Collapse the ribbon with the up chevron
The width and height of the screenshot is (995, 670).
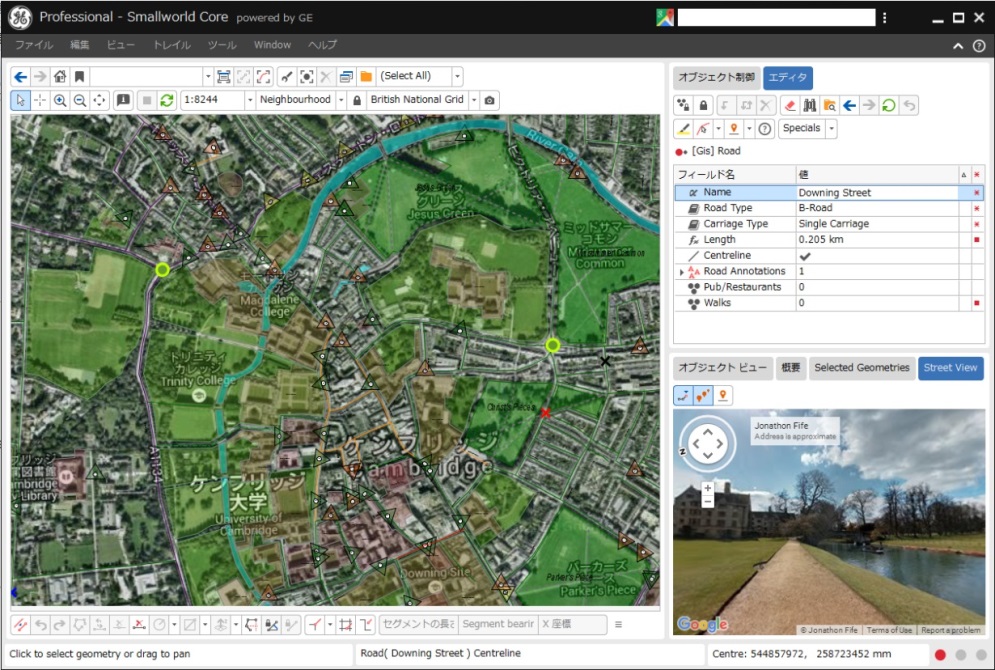(x=958, y=46)
